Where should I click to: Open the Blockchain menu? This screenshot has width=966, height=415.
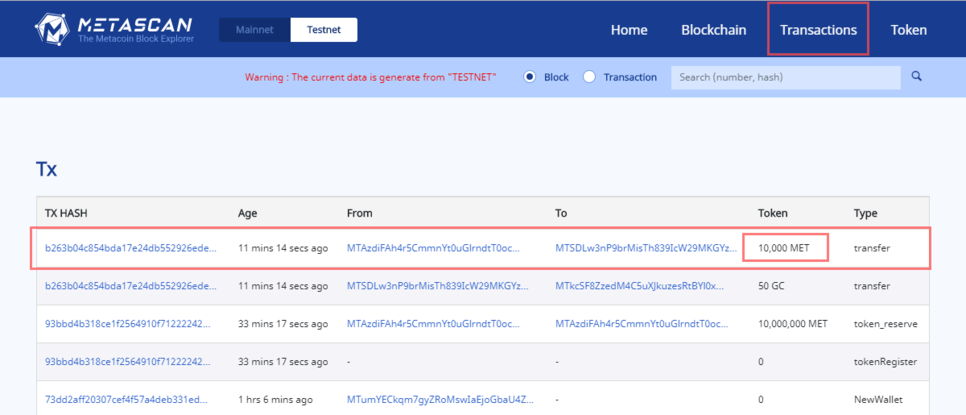pyautogui.click(x=713, y=30)
